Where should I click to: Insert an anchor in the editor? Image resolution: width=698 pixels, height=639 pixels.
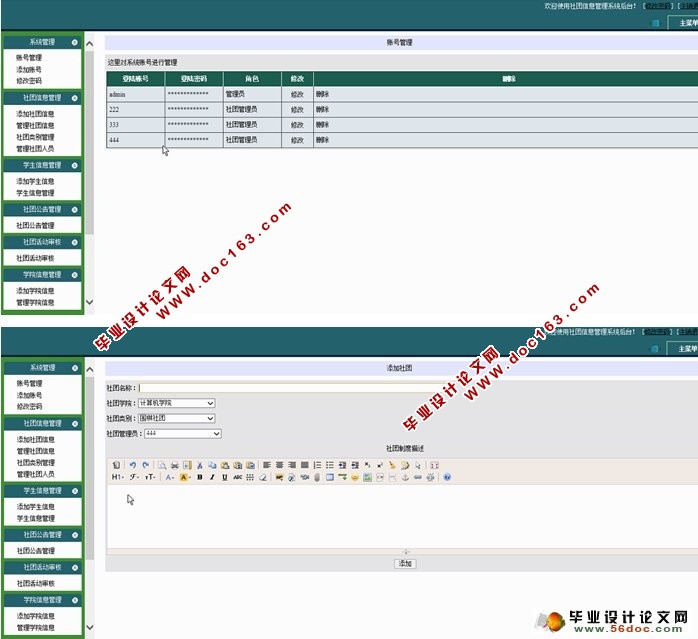(x=405, y=477)
